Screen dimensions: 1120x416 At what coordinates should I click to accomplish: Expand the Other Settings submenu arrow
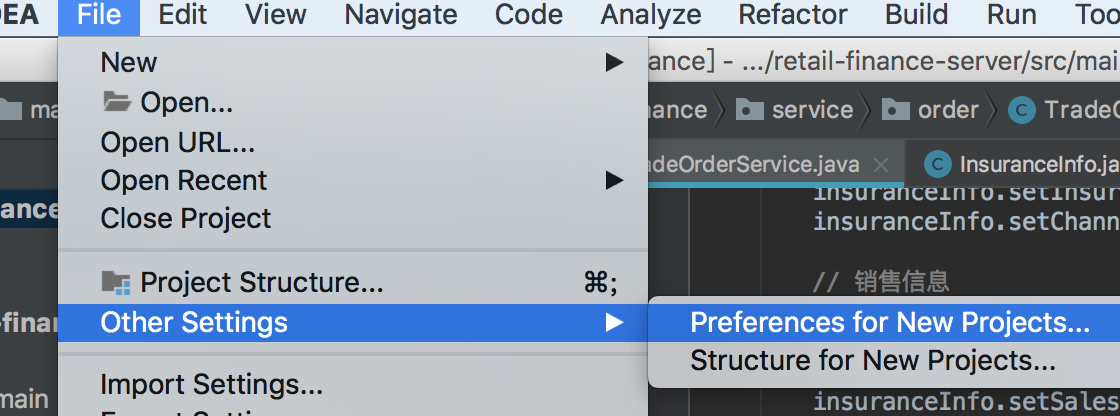614,322
